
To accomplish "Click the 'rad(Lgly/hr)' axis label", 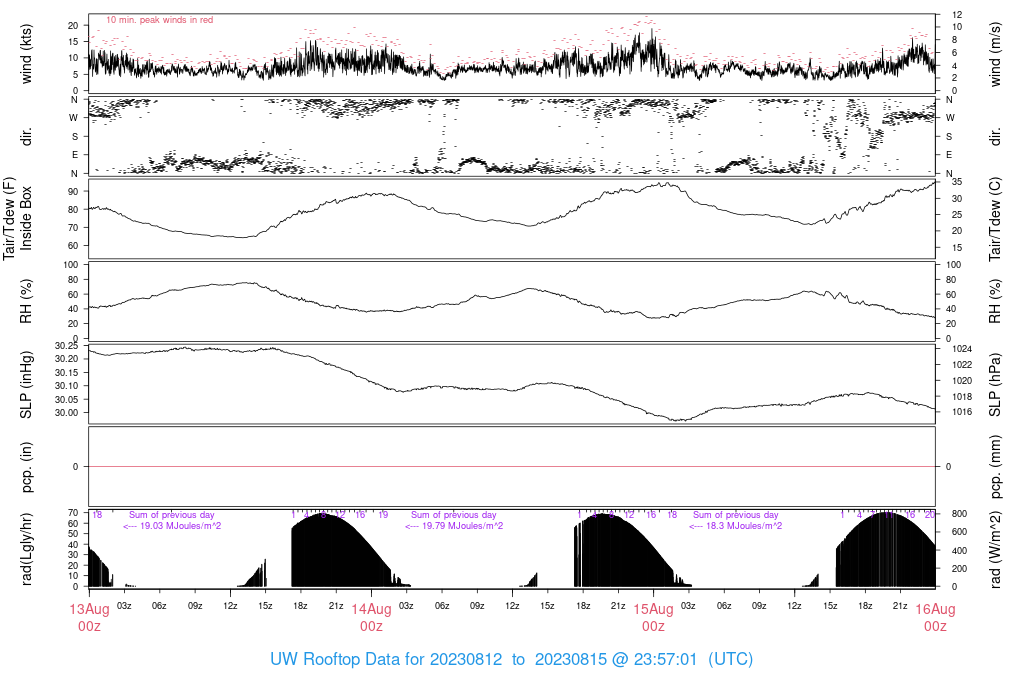I will pos(26,549).
